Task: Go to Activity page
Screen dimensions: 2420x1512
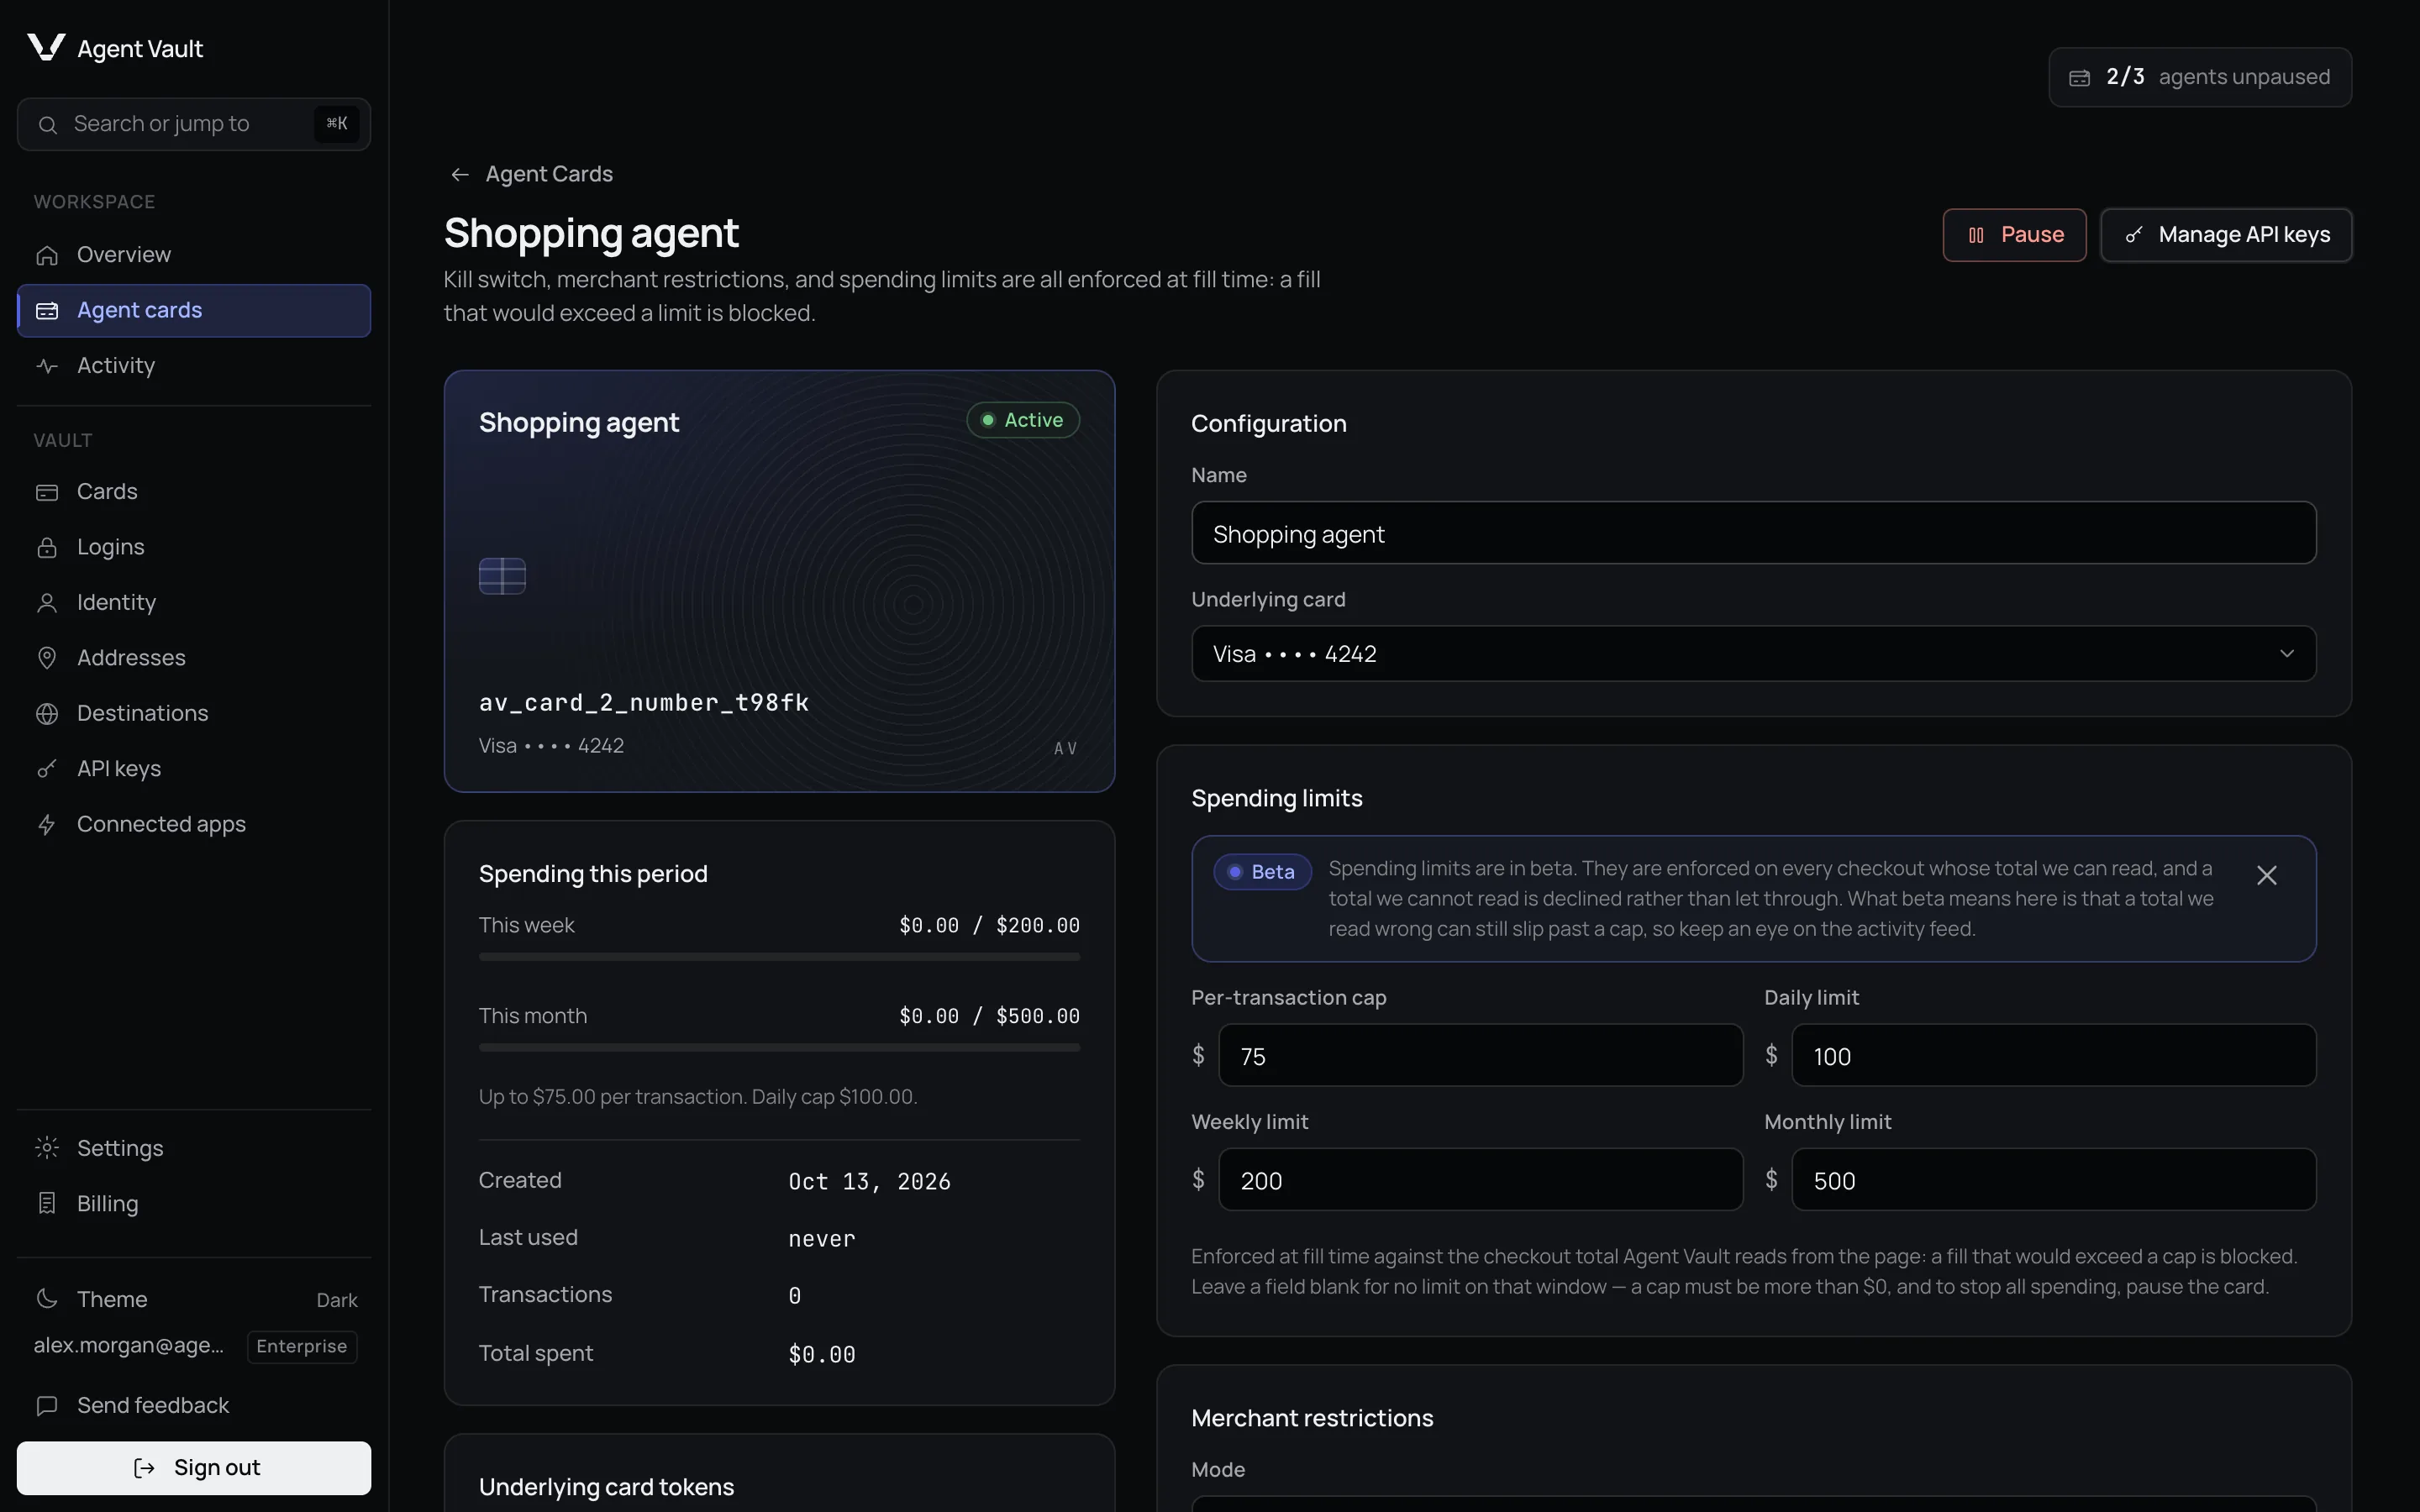Action: pyautogui.click(x=194, y=366)
